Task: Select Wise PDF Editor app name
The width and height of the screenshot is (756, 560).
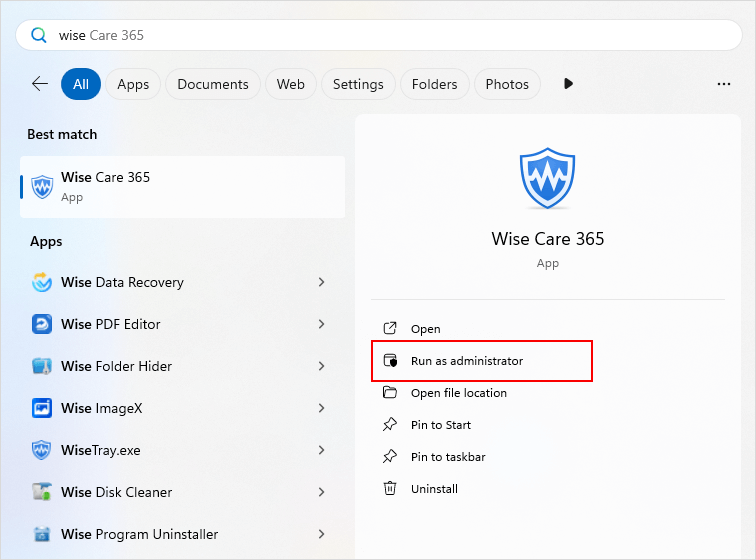Action: tap(110, 324)
